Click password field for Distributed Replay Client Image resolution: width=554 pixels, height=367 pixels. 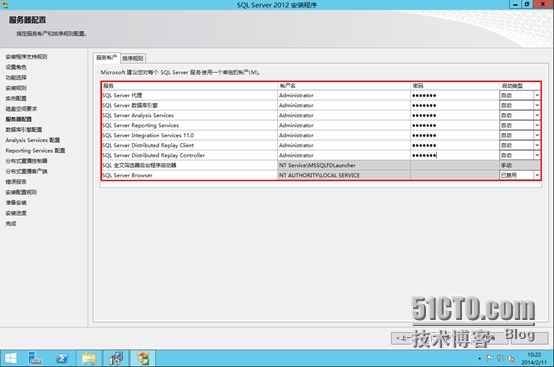click(454, 145)
